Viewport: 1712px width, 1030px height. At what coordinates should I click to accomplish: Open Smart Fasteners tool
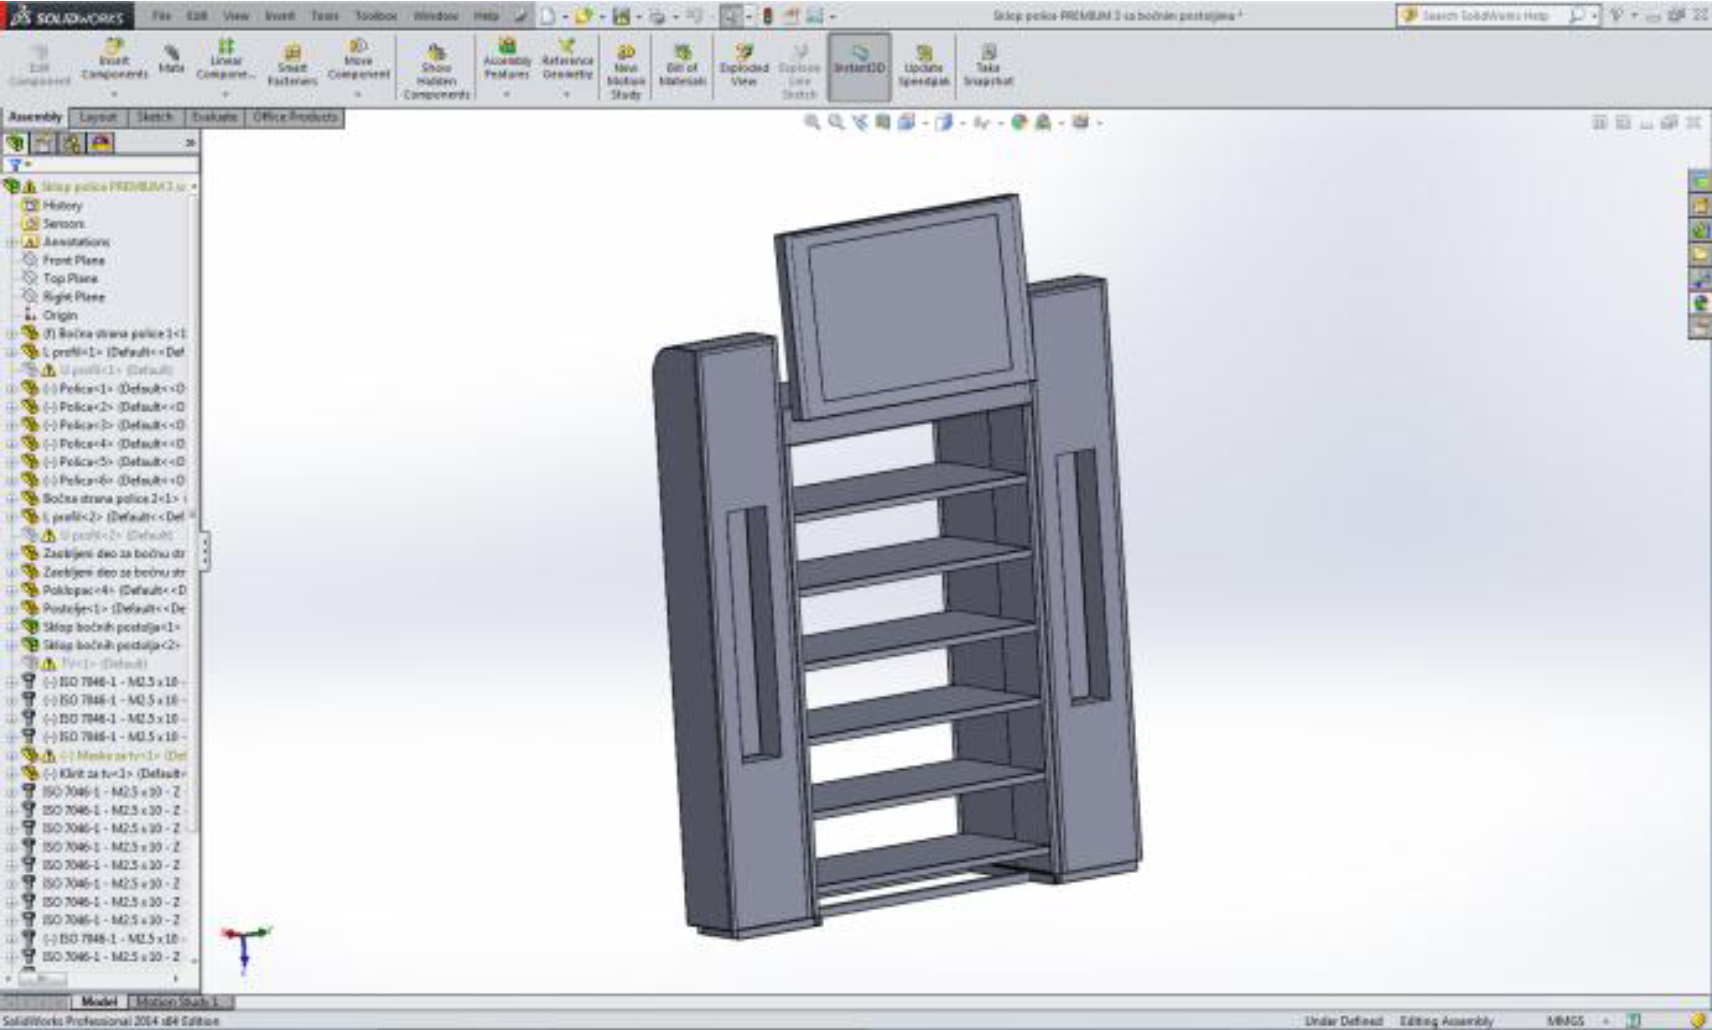tap(292, 64)
